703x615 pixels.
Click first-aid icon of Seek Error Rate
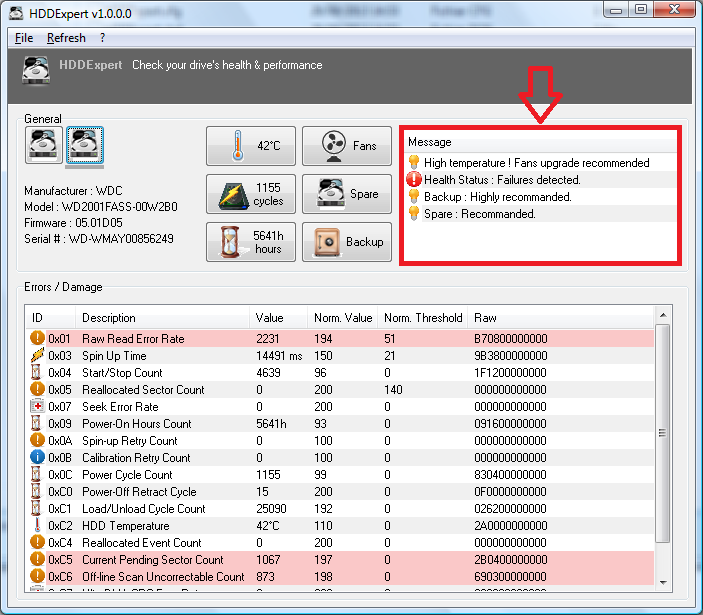click(37, 406)
